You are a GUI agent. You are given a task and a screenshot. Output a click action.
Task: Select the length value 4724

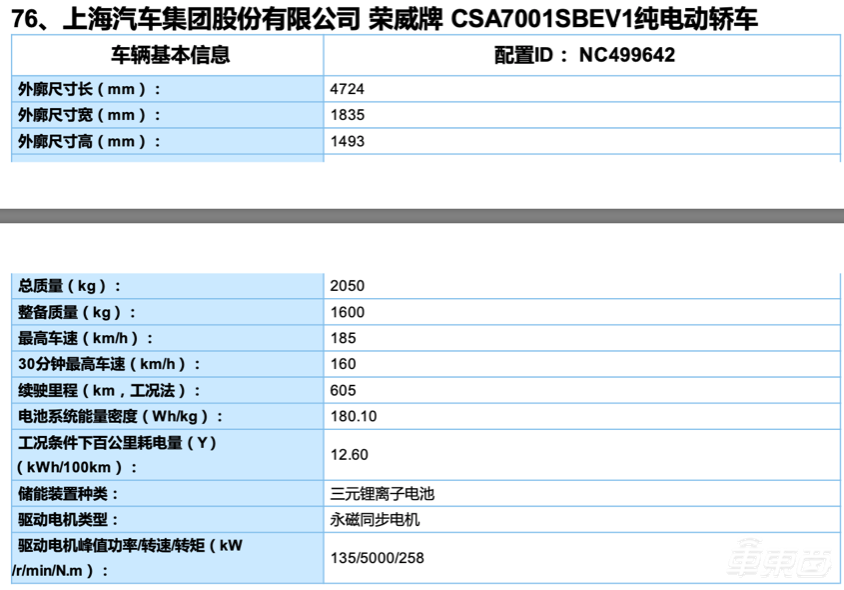pos(346,89)
